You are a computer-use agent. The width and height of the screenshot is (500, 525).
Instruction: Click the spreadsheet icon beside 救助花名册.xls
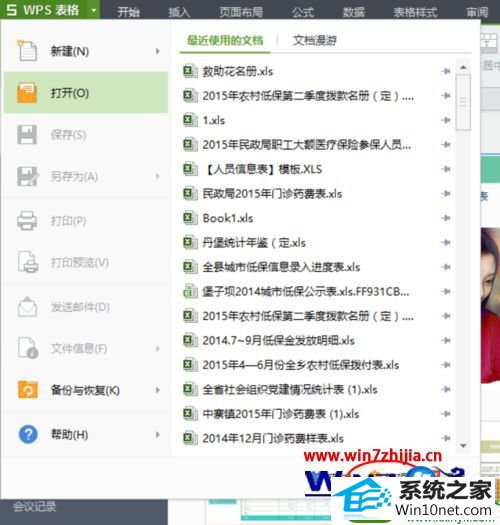[190, 71]
